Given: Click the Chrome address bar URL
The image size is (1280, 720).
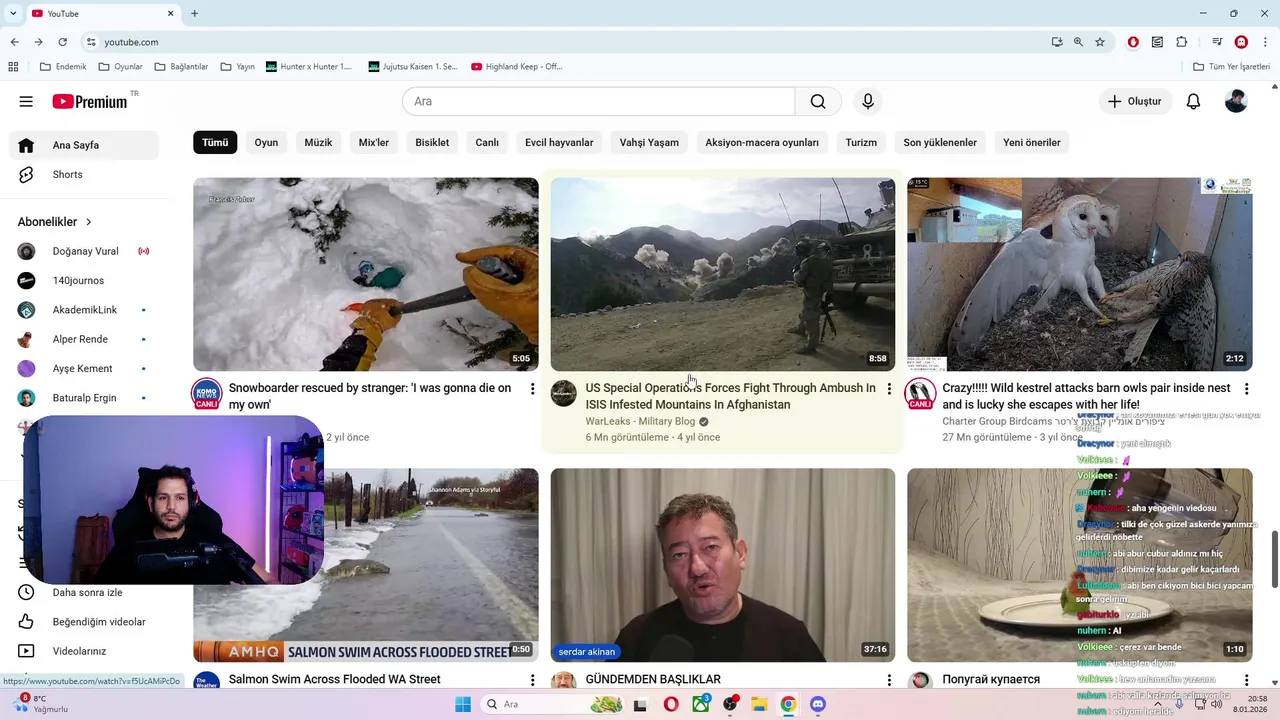Looking at the screenshot, I should pos(131,42).
